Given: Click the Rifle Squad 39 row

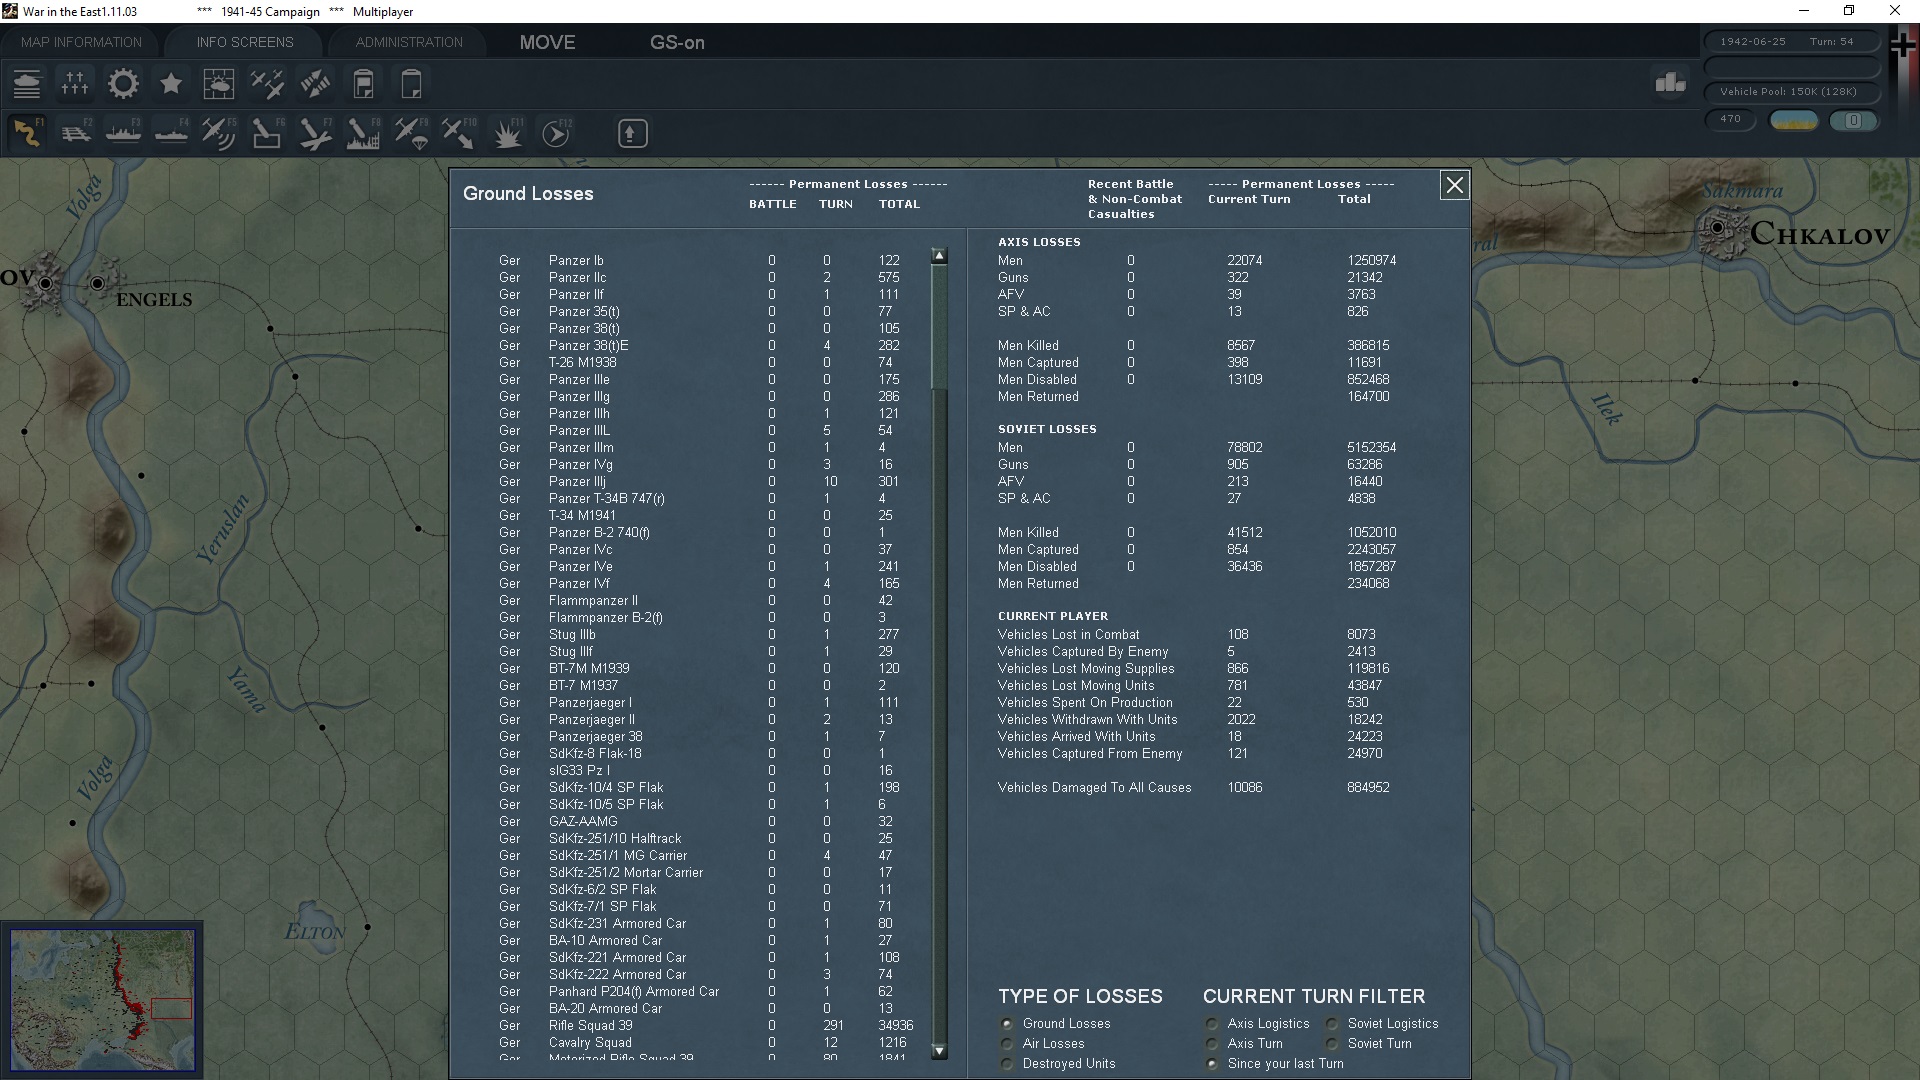Looking at the screenshot, I should [x=706, y=1025].
